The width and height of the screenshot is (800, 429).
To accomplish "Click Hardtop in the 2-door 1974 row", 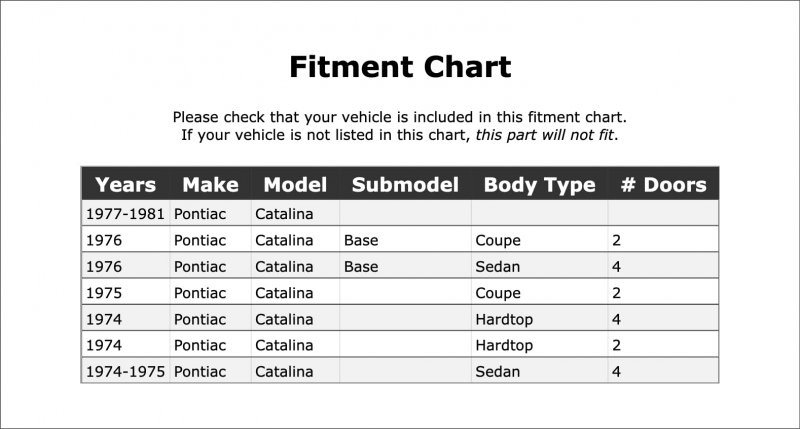I will coord(504,346).
